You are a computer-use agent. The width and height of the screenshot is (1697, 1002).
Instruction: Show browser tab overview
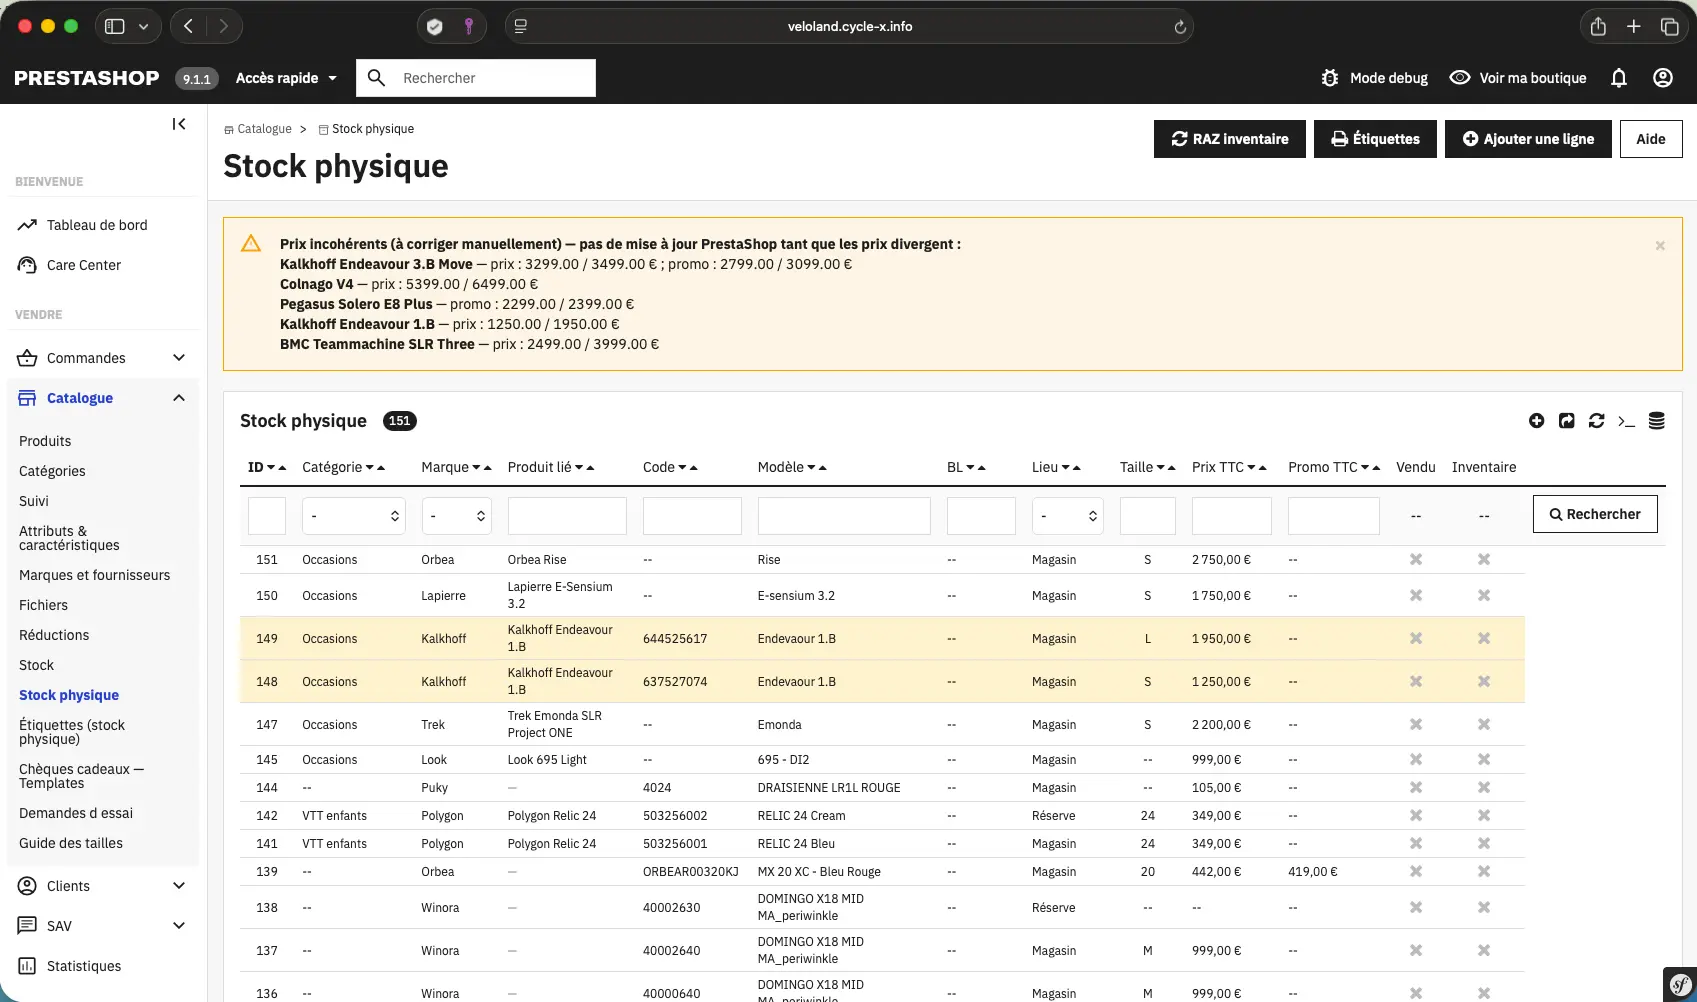[x=1670, y=27]
